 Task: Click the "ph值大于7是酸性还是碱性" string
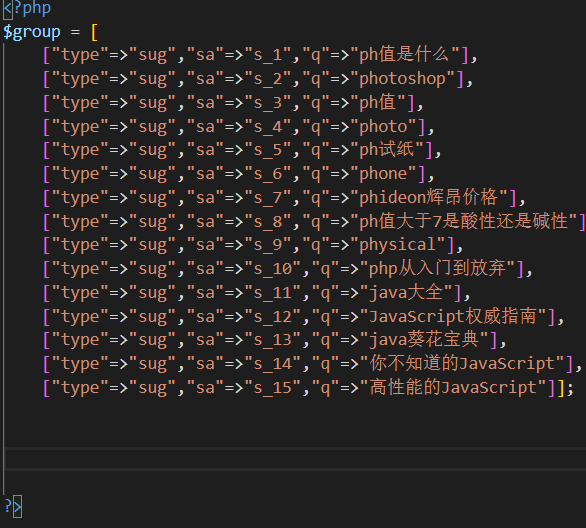click(x=464, y=222)
